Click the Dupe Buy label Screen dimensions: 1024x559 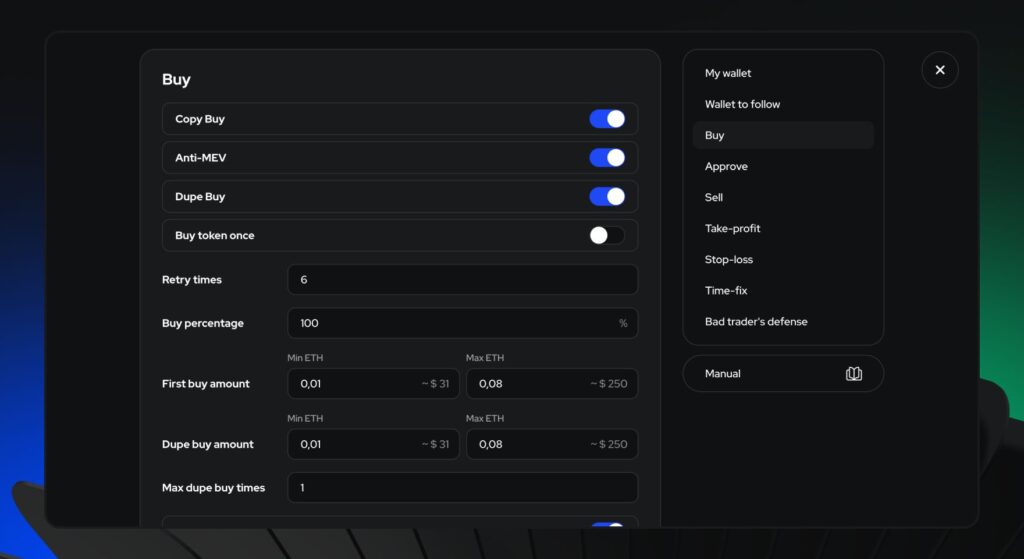pyautogui.click(x=200, y=197)
